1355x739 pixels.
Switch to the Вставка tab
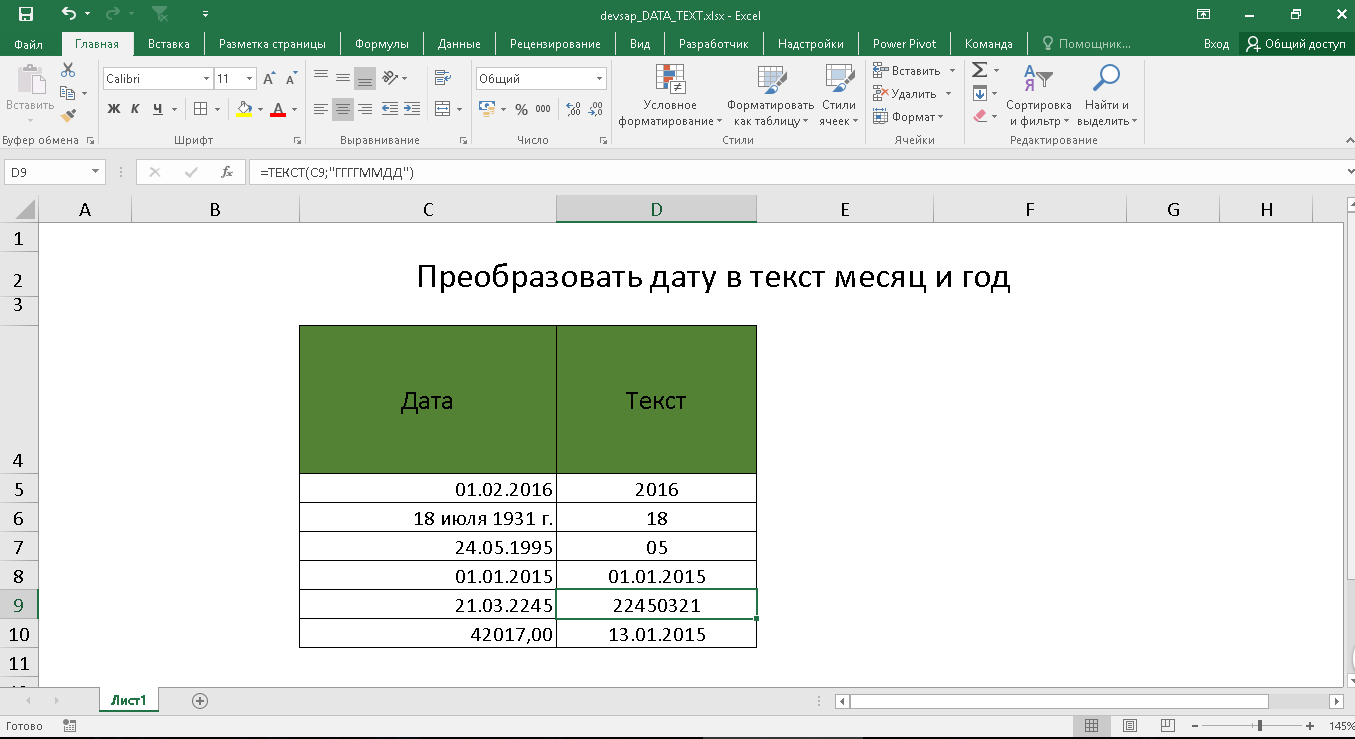168,44
